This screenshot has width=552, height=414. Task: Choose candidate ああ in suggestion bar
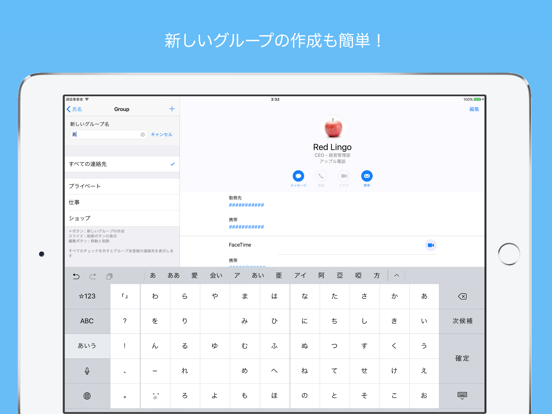[174, 276]
